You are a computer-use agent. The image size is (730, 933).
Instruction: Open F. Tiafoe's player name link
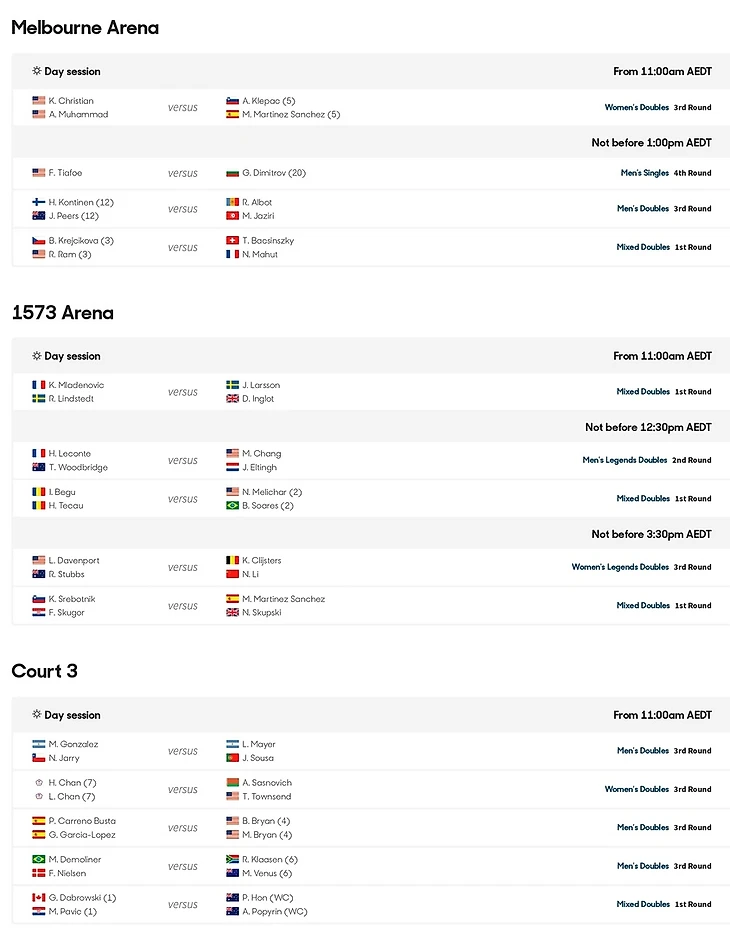point(65,173)
